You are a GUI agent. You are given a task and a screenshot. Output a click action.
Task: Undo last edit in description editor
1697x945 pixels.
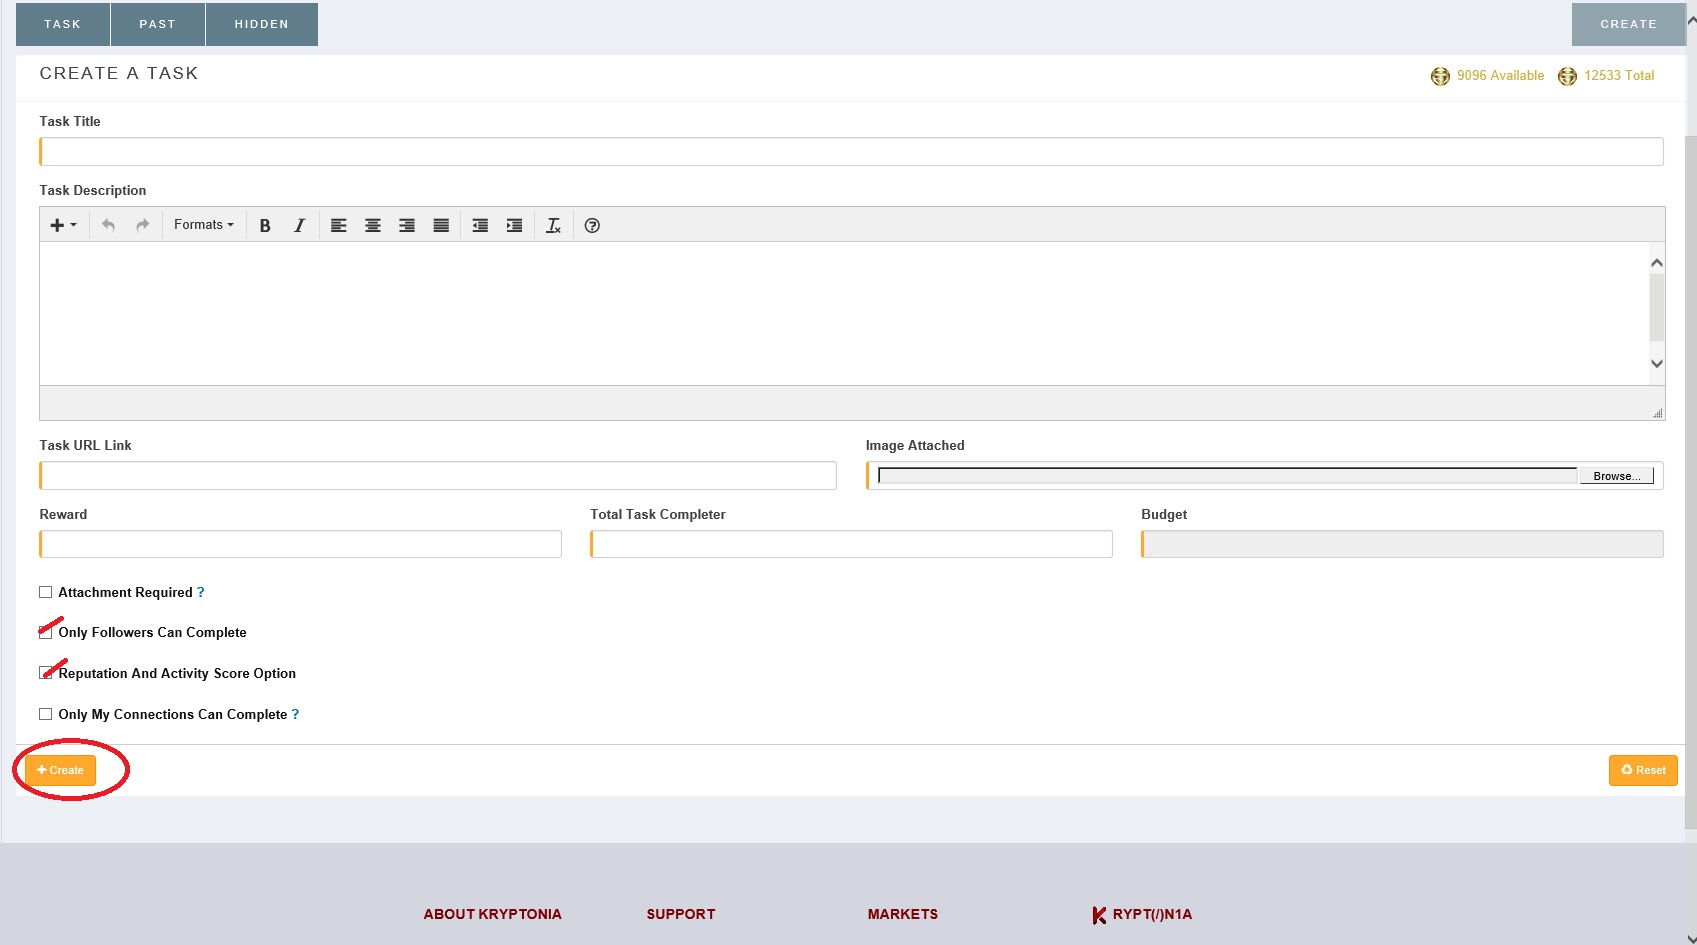point(108,225)
